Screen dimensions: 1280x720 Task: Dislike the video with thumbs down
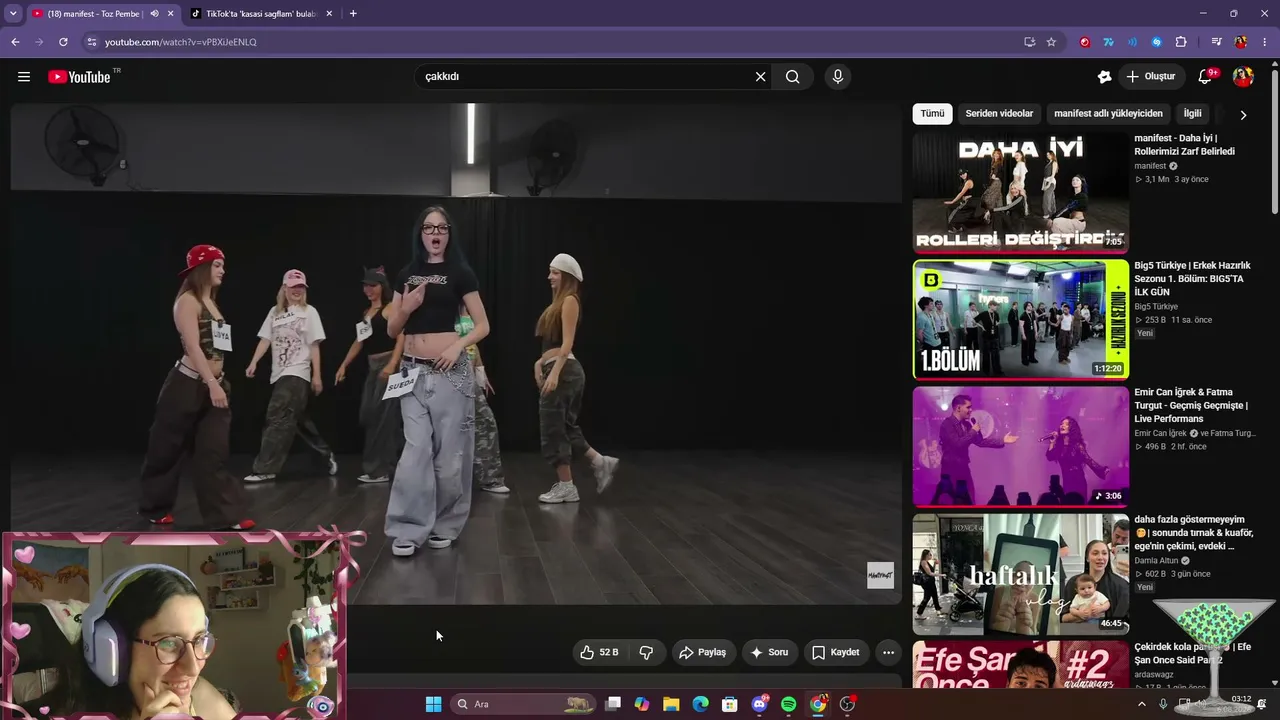tap(646, 652)
